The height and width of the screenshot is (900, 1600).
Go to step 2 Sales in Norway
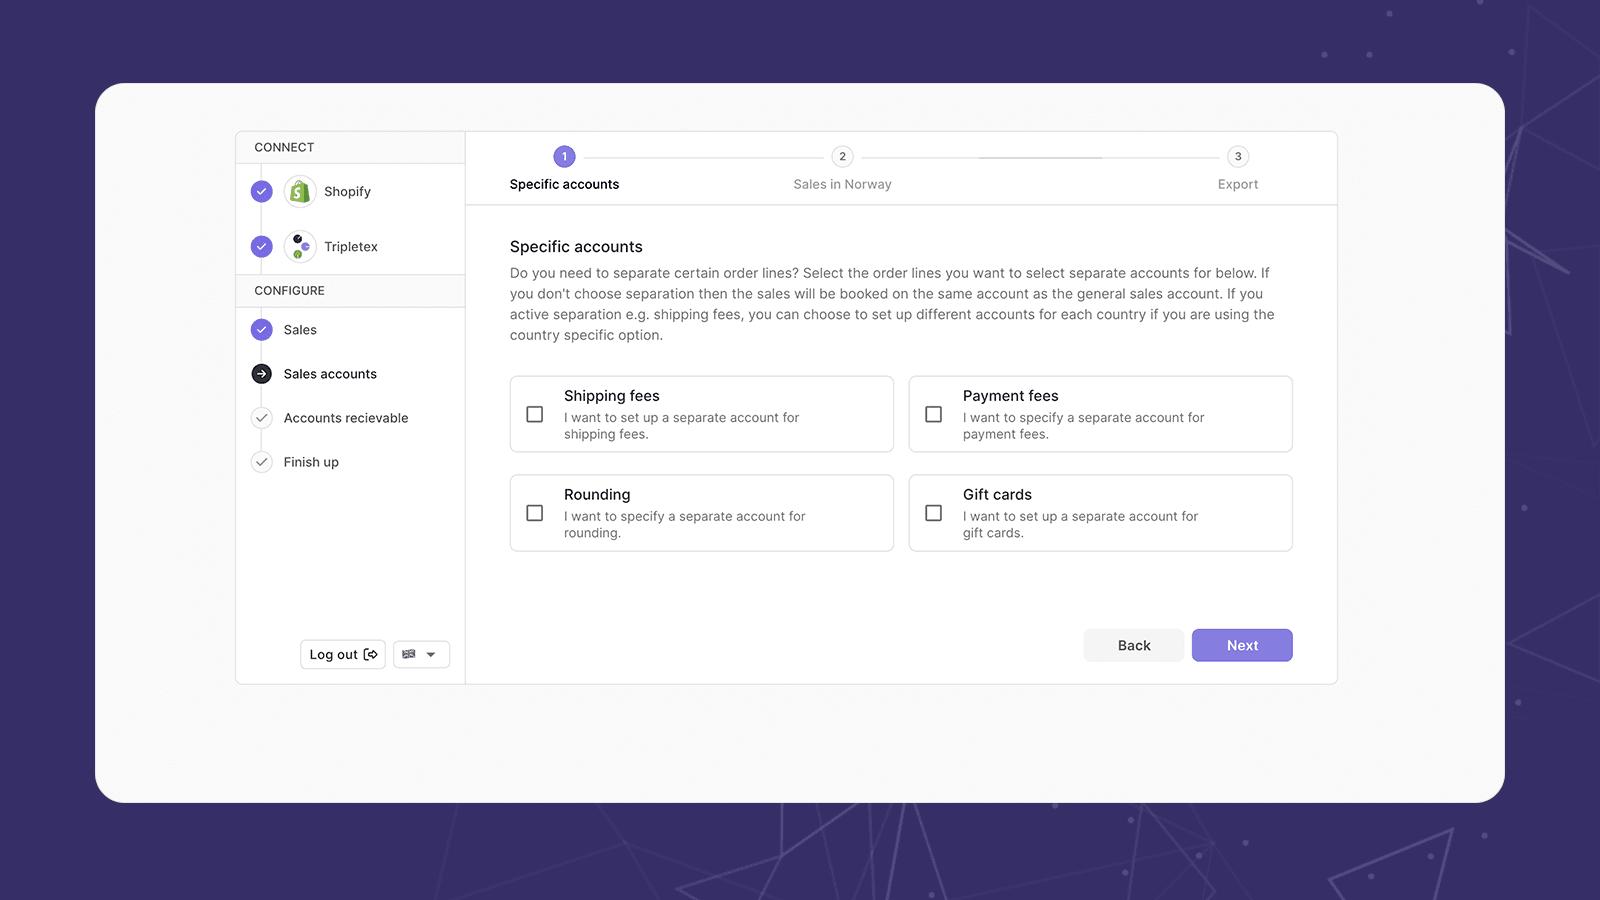842,157
